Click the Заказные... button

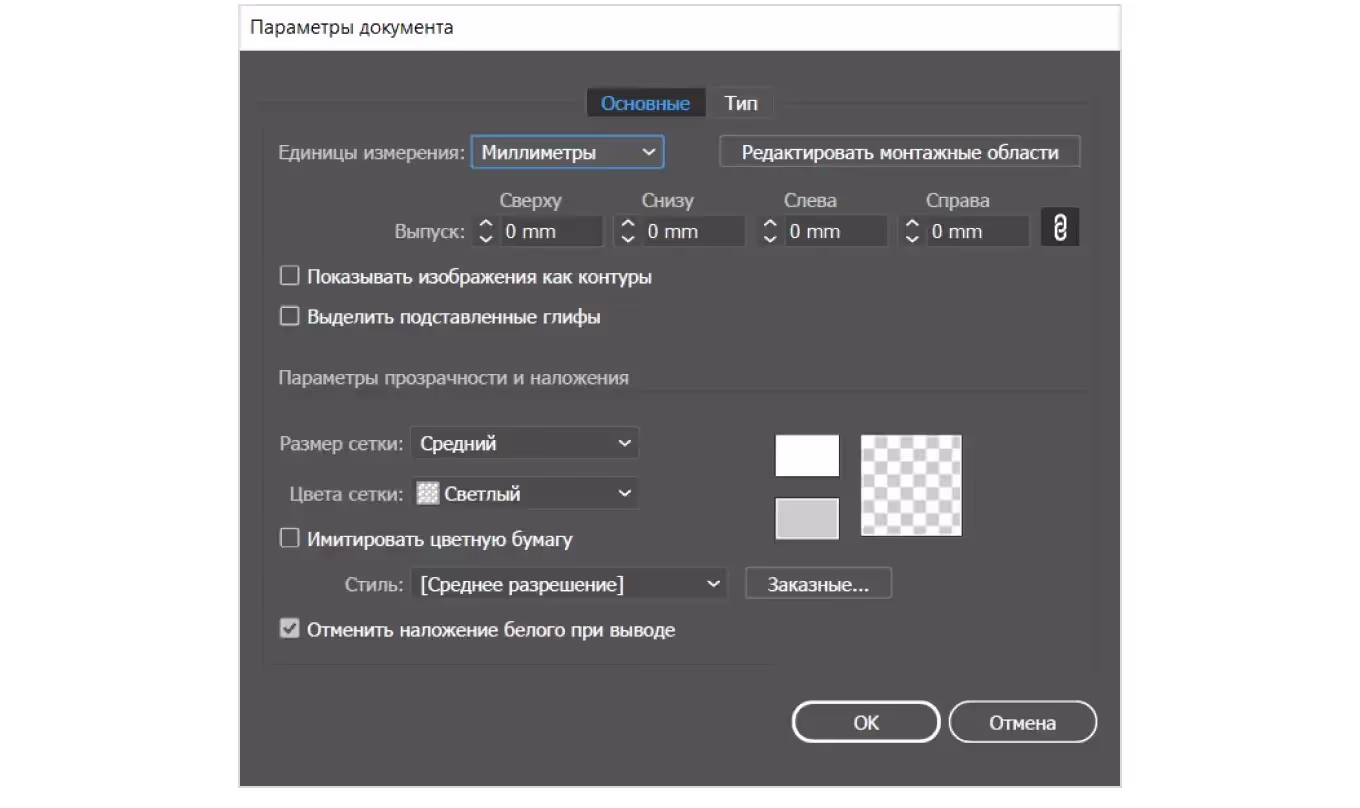click(818, 584)
